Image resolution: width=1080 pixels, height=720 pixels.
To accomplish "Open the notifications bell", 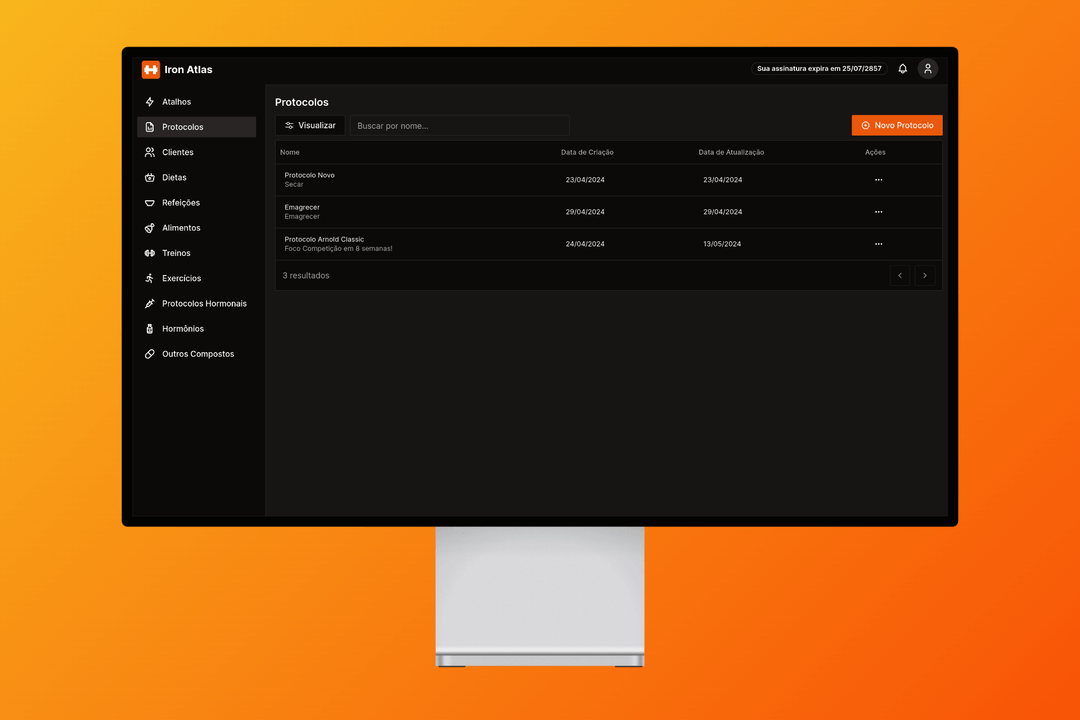I will pos(902,68).
